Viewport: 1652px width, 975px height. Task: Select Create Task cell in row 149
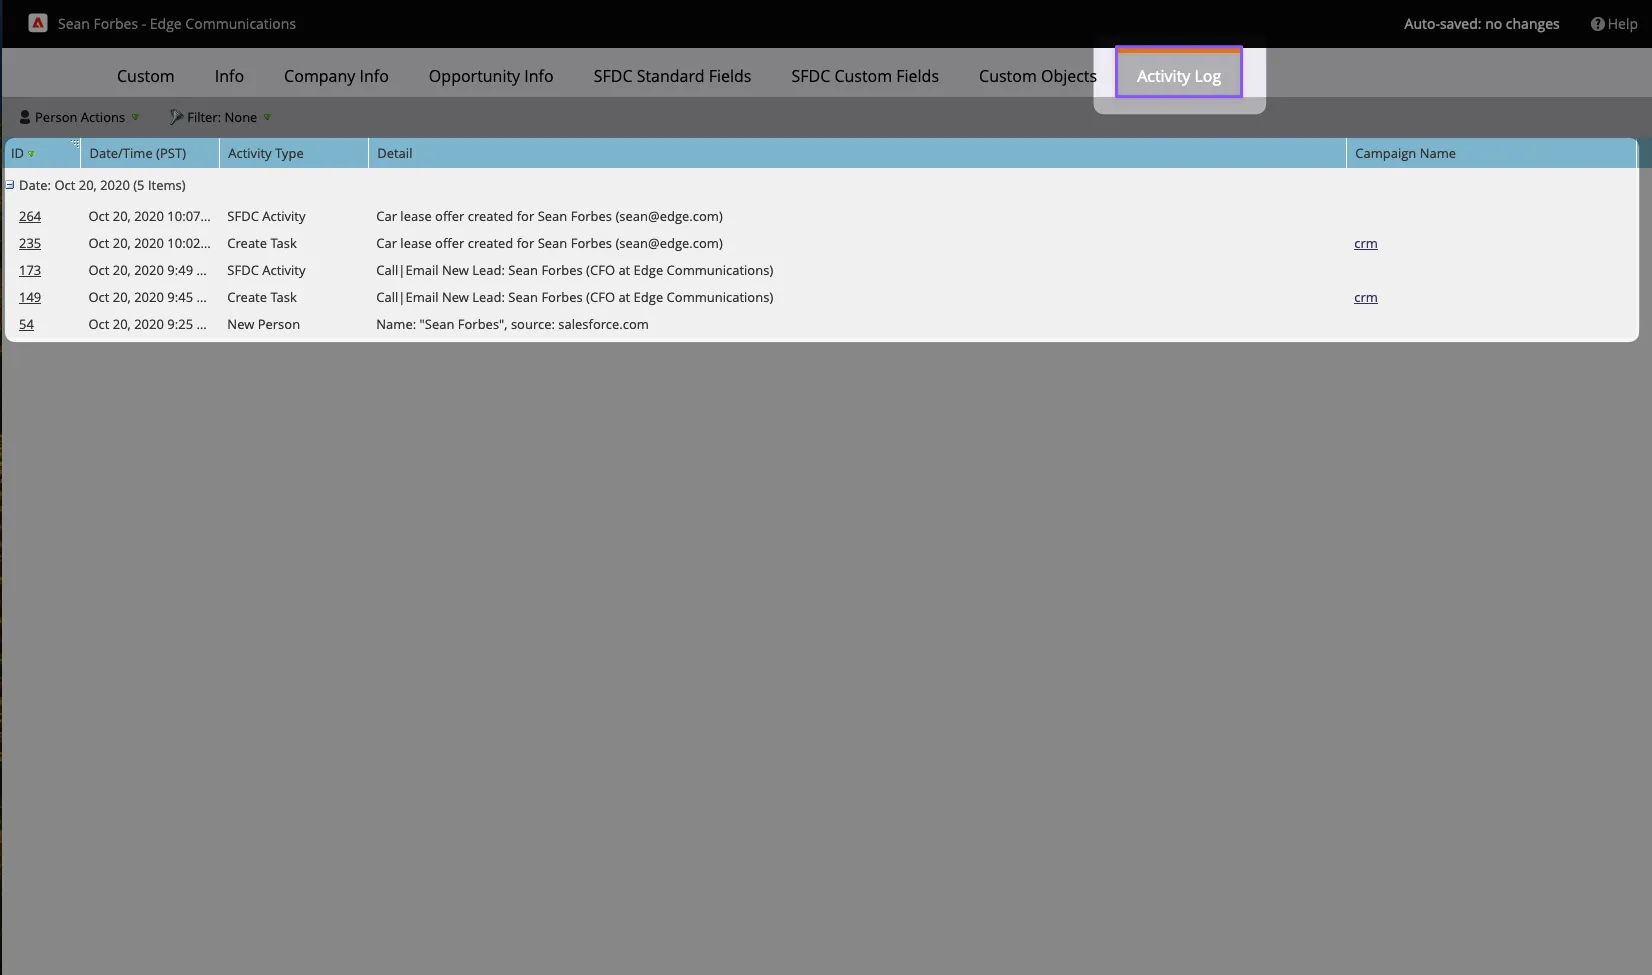click(262, 297)
